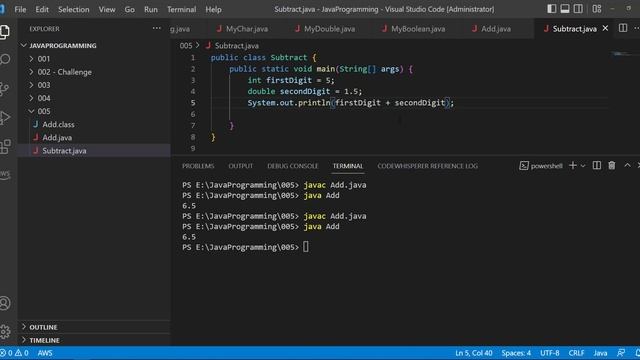640x360 pixels.
Task: Switch to the Output panel tab
Action: coord(240,166)
